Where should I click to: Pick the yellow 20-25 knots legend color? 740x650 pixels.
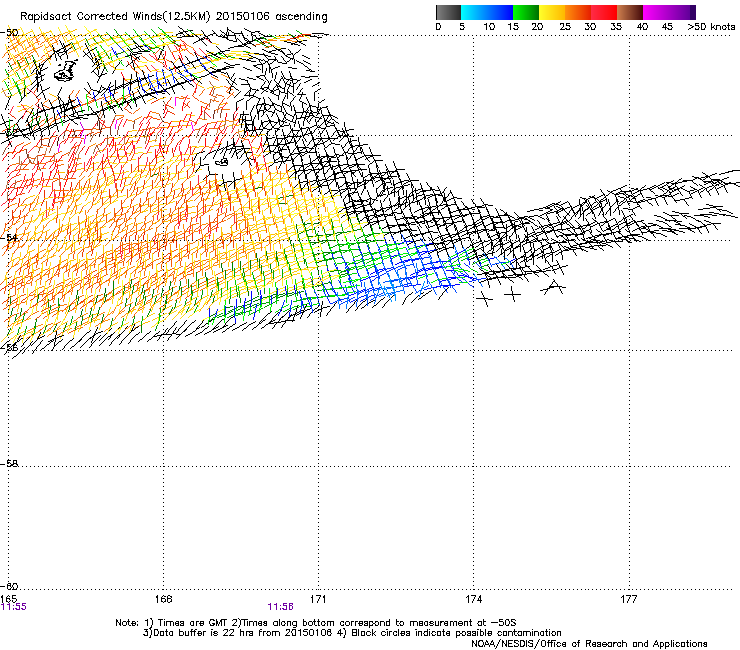tap(552, 12)
